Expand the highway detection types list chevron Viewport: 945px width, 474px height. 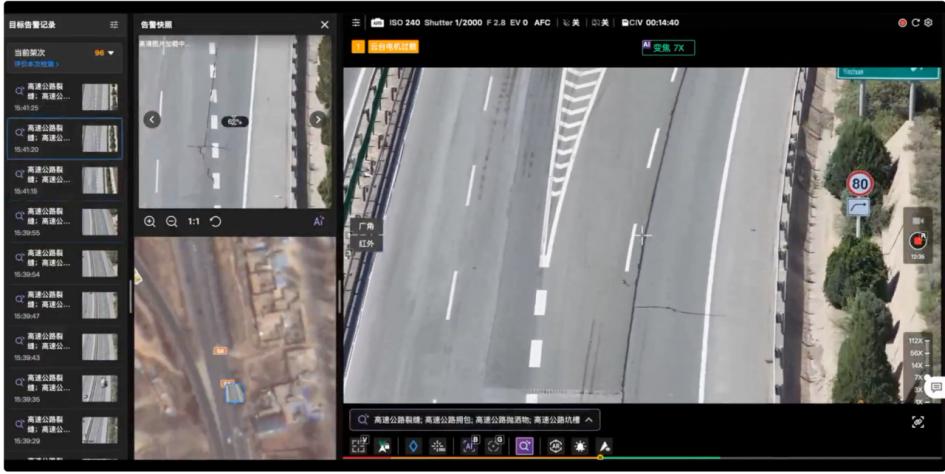tap(589, 420)
